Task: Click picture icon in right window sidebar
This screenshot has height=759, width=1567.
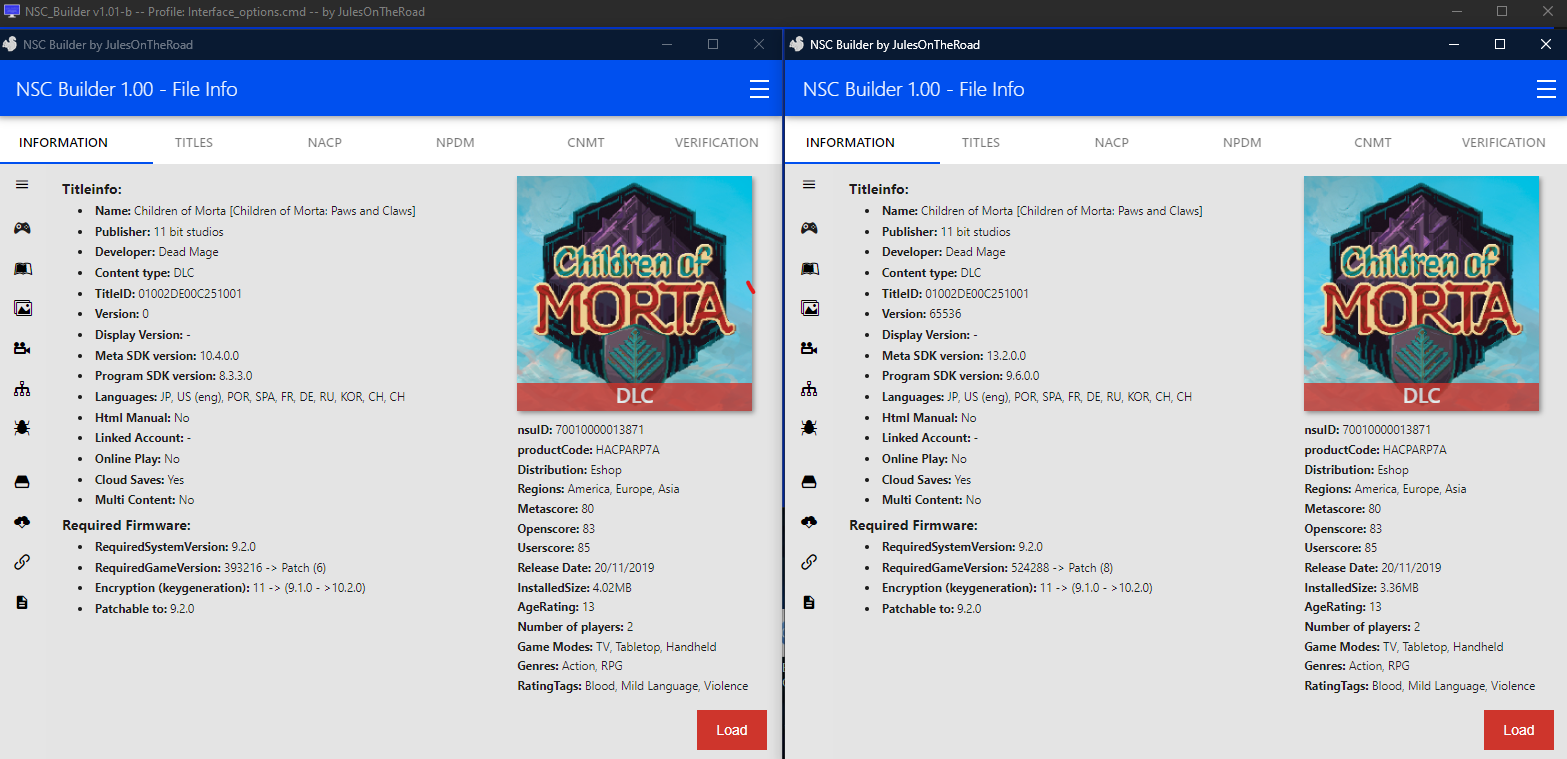Action: pos(810,308)
